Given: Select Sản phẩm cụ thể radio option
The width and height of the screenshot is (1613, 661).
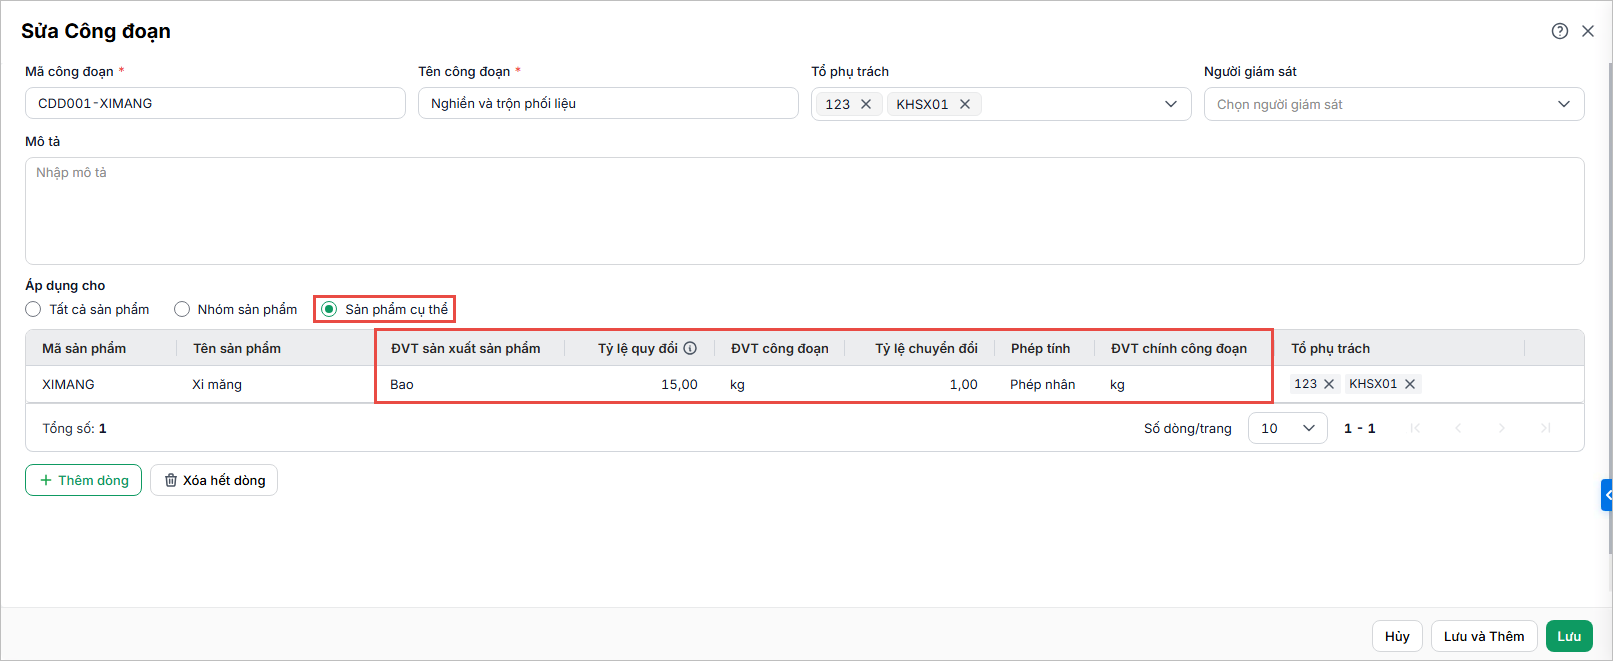Looking at the screenshot, I should click(x=329, y=309).
